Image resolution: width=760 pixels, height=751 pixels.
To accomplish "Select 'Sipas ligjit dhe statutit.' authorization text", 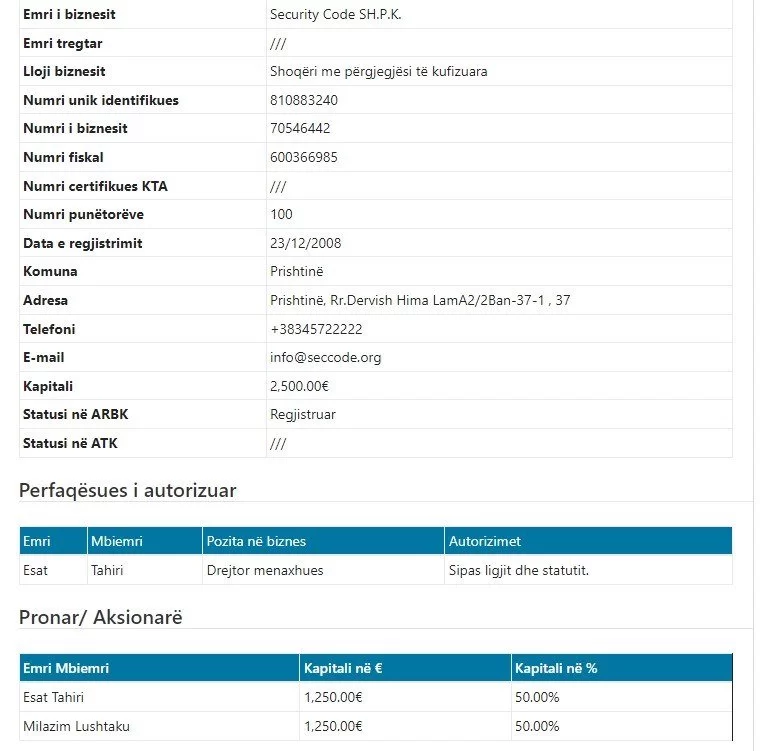I will (x=519, y=571).
